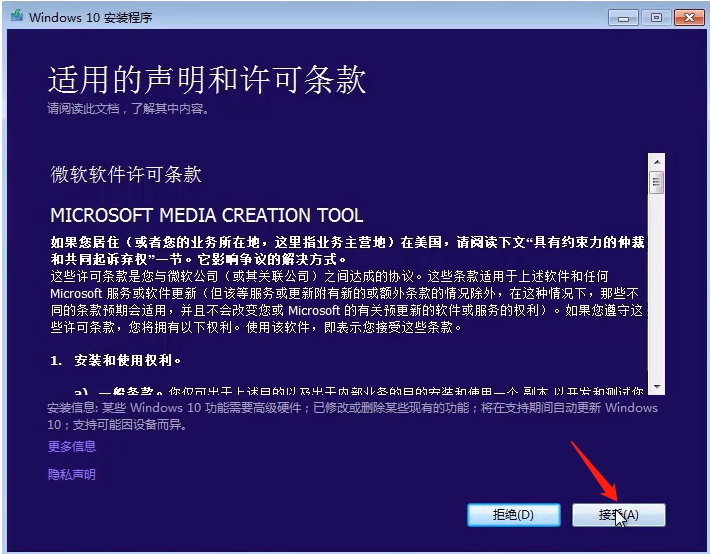Maximize the Windows 10 安装程序 window
This screenshot has width=710, height=554.
(656, 17)
